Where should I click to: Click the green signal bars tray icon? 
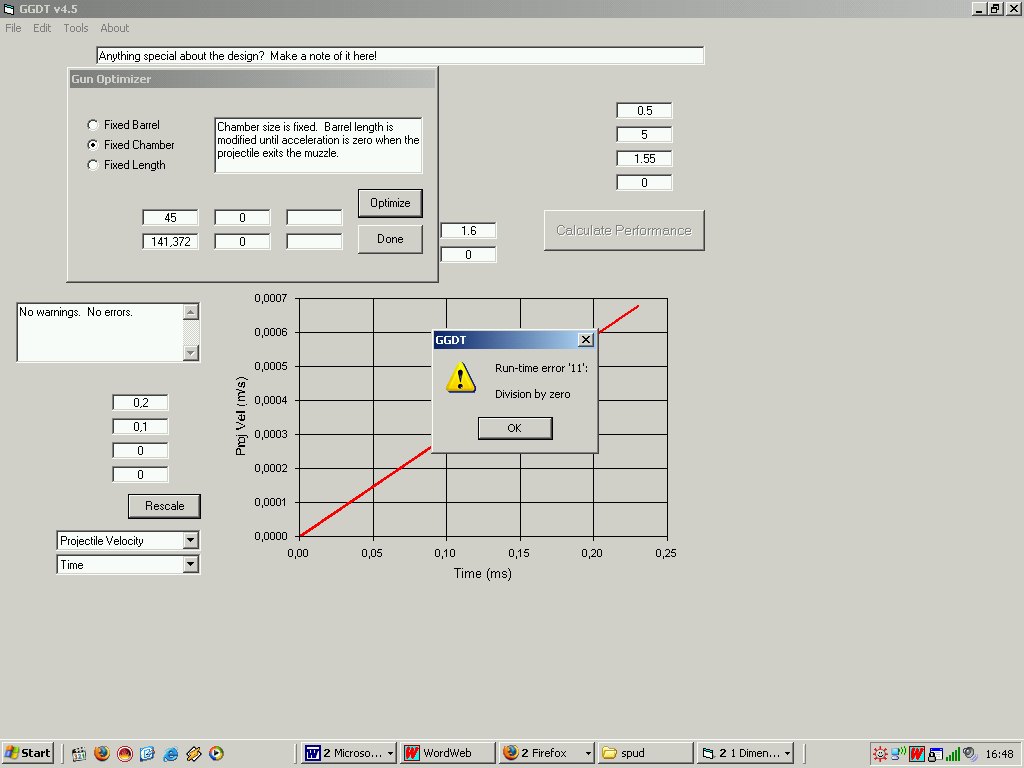952,754
